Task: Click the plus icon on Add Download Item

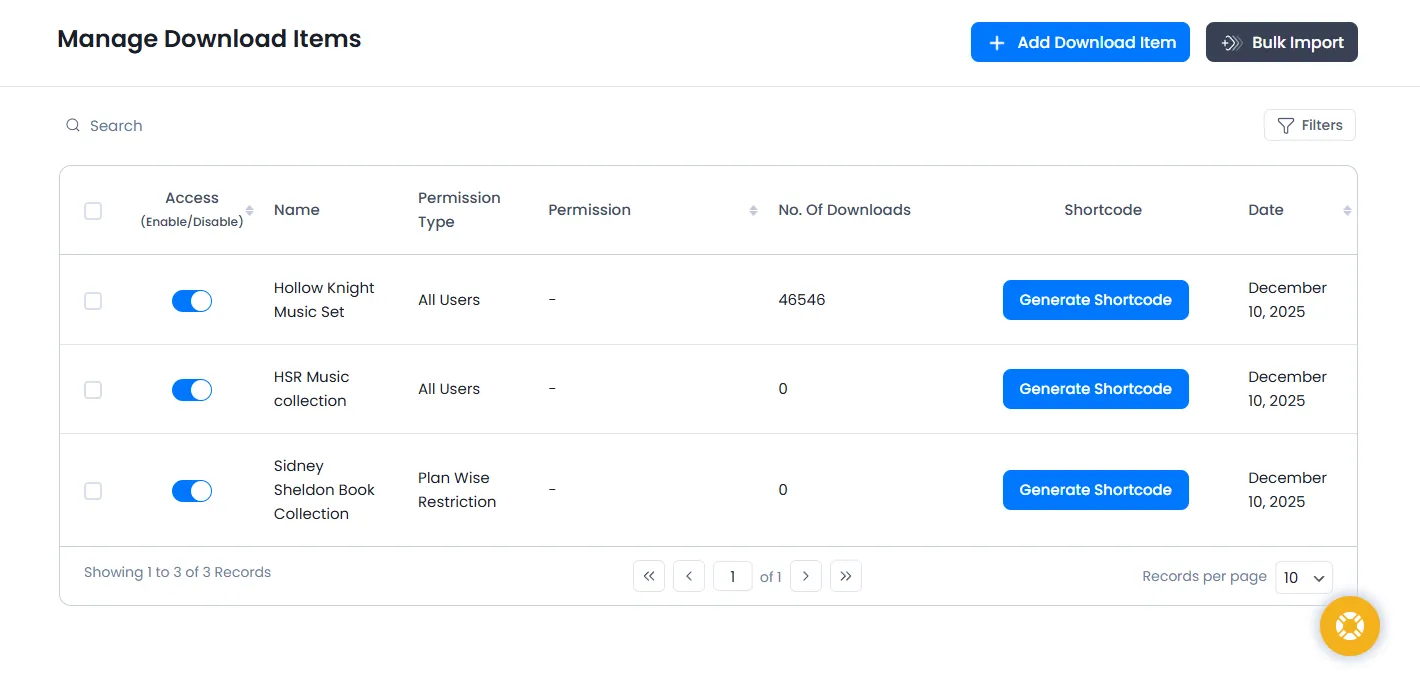Action: (x=996, y=42)
